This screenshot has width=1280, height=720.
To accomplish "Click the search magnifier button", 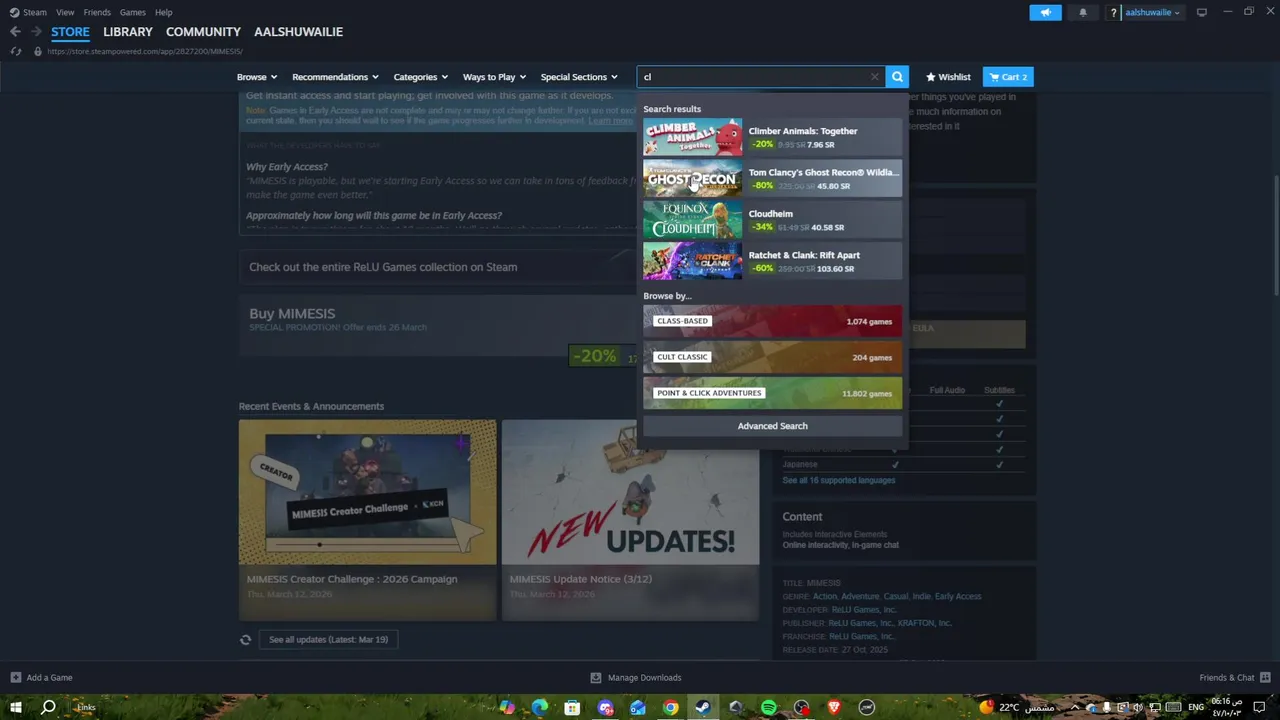I will [897, 77].
